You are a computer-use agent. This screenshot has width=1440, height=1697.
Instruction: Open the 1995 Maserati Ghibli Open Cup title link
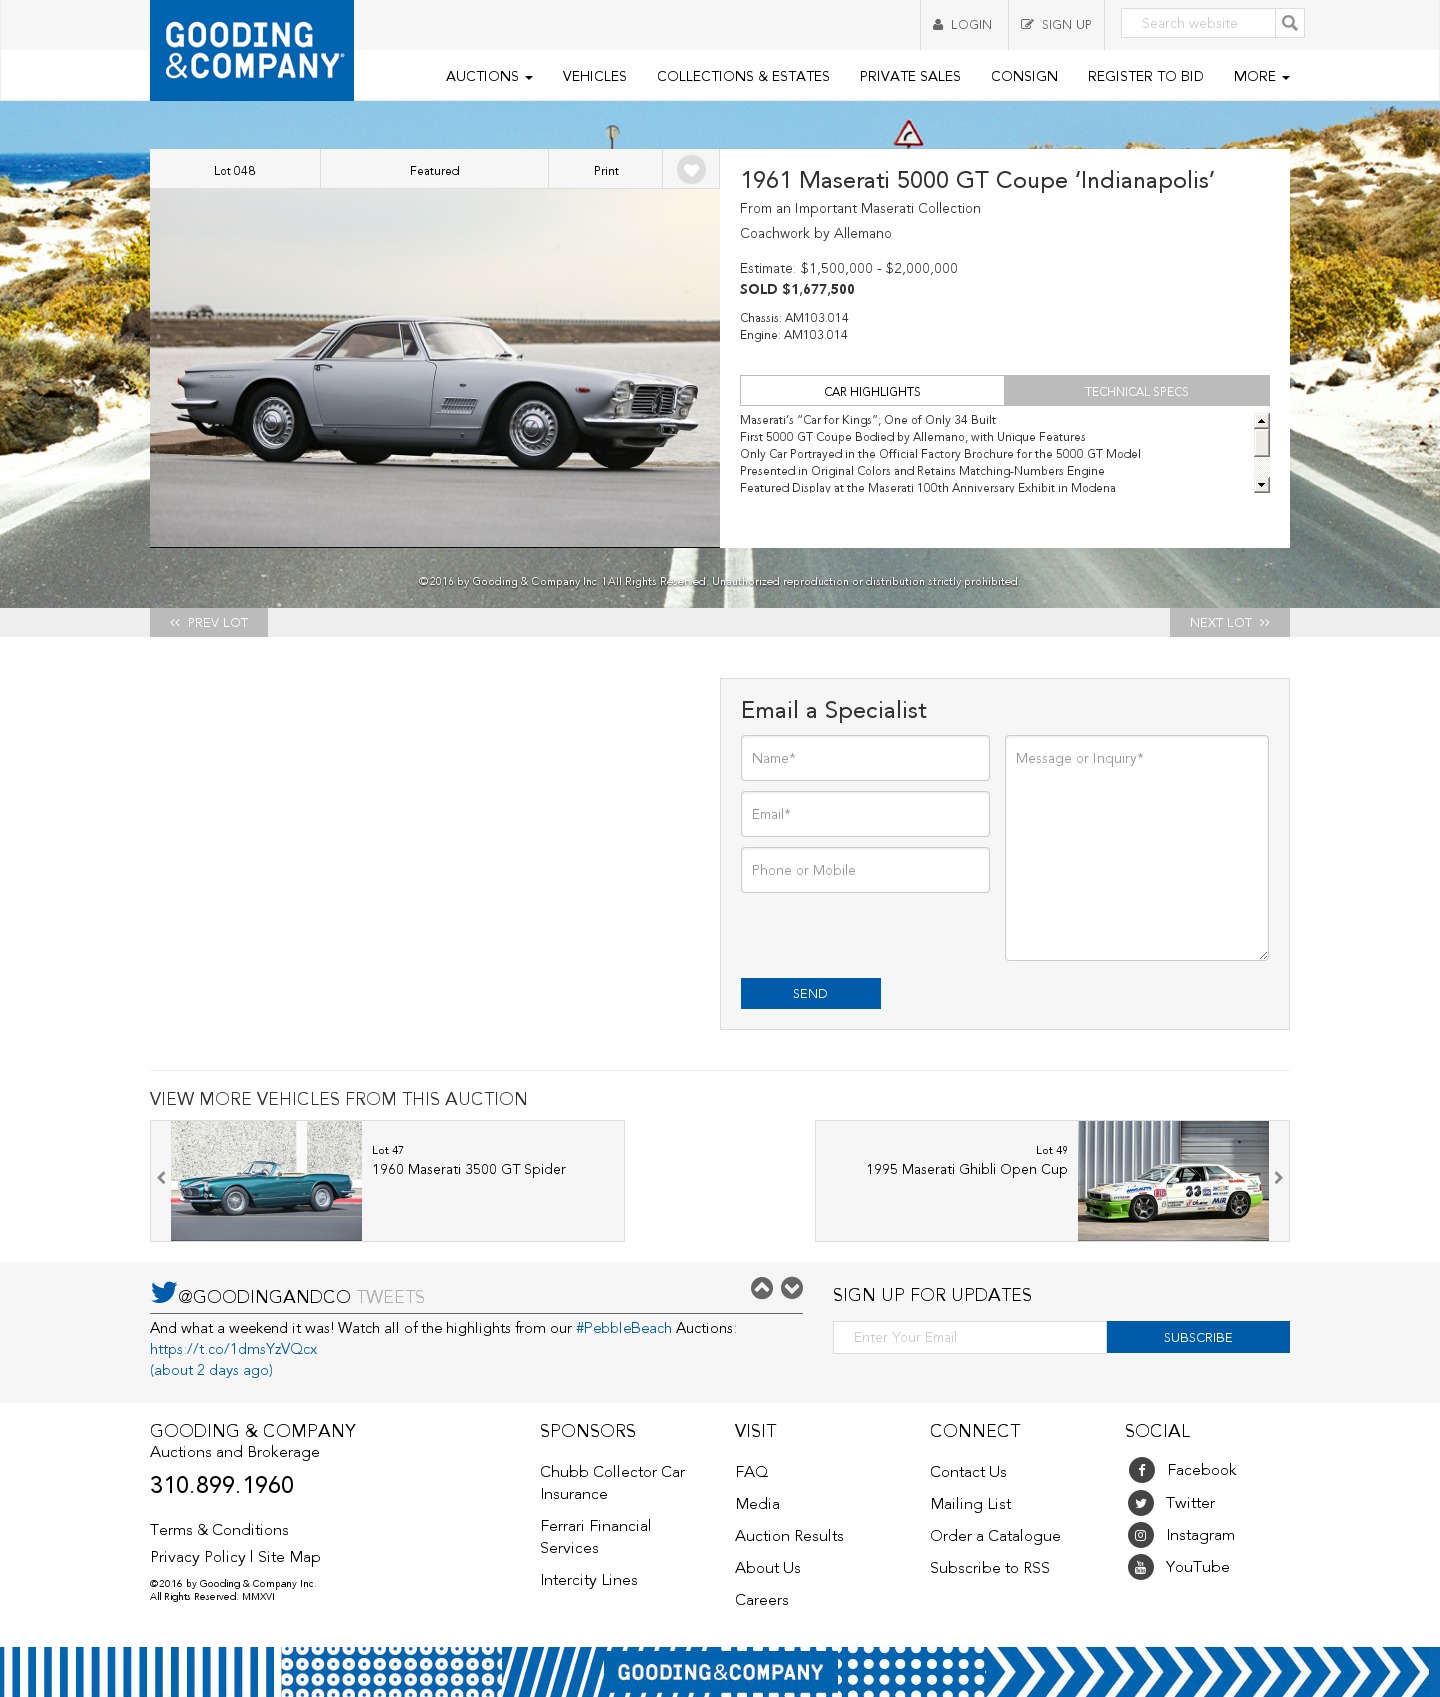pos(967,1169)
